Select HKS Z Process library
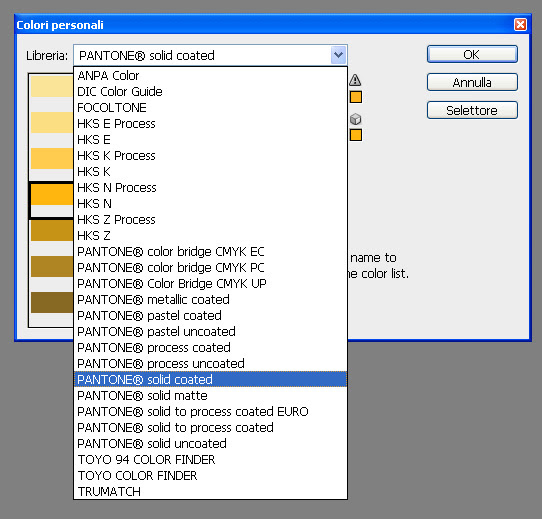Image resolution: width=542 pixels, height=519 pixels. point(210,220)
